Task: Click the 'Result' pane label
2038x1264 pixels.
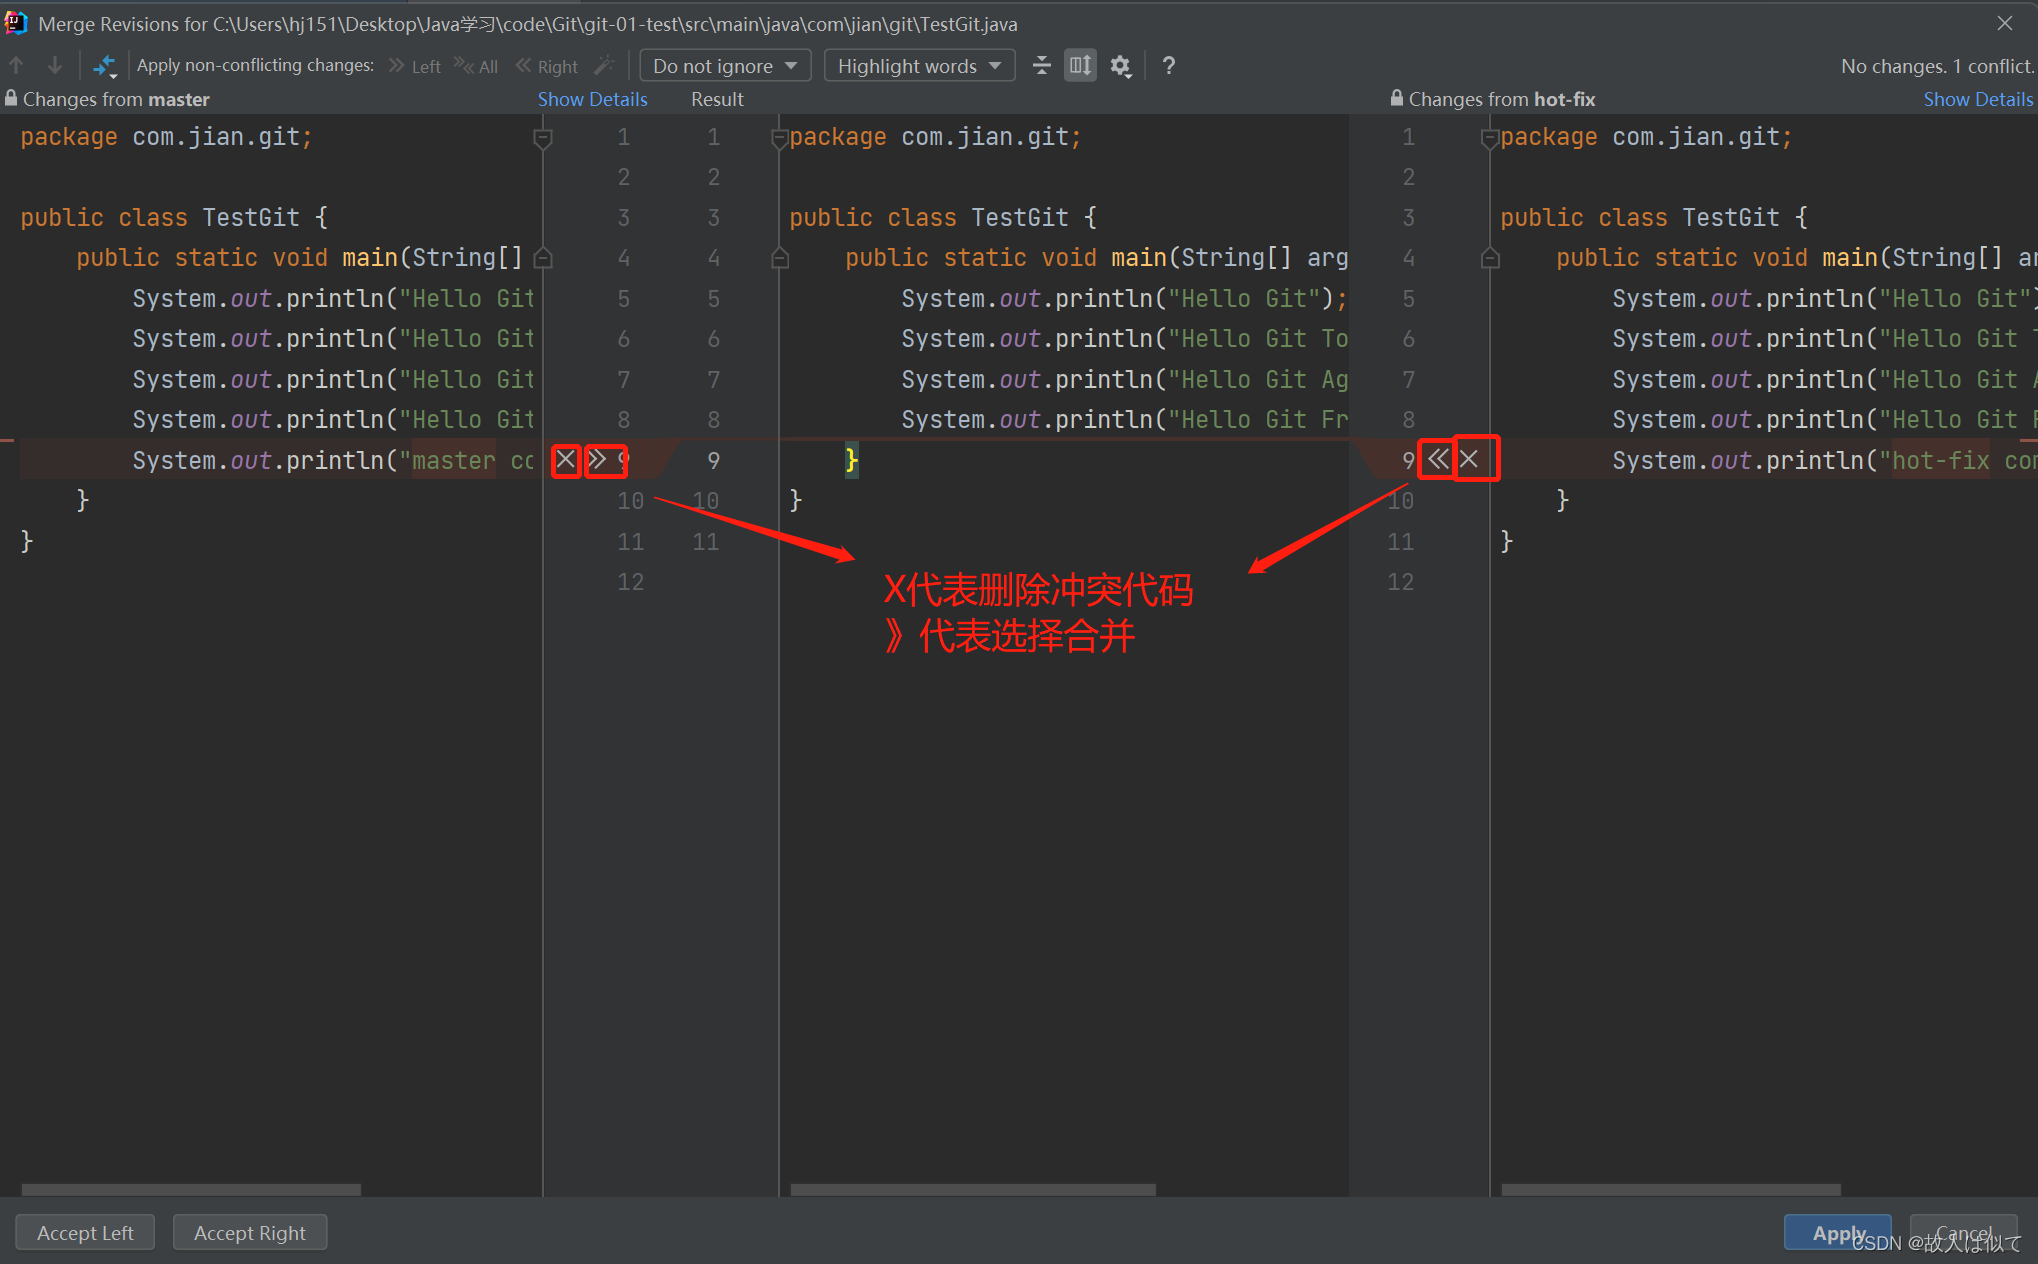Action: (x=717, y=99)
